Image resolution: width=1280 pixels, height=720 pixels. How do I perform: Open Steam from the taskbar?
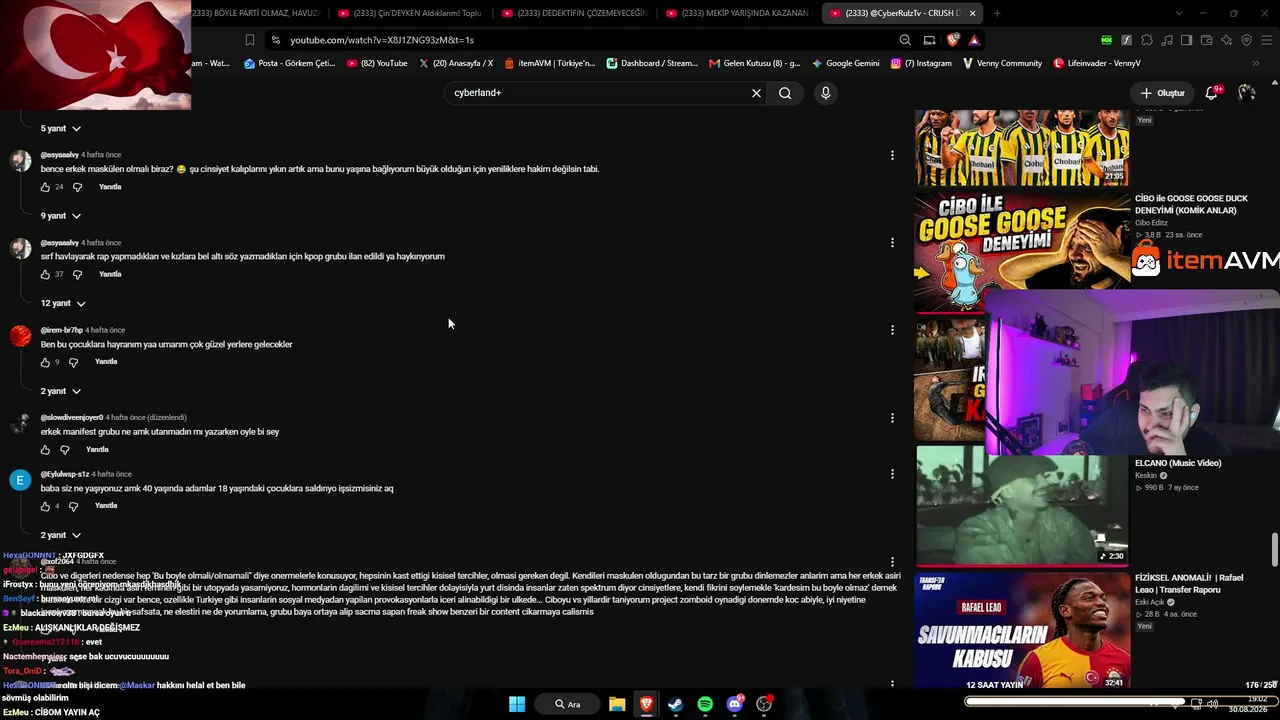click(675, 704)
